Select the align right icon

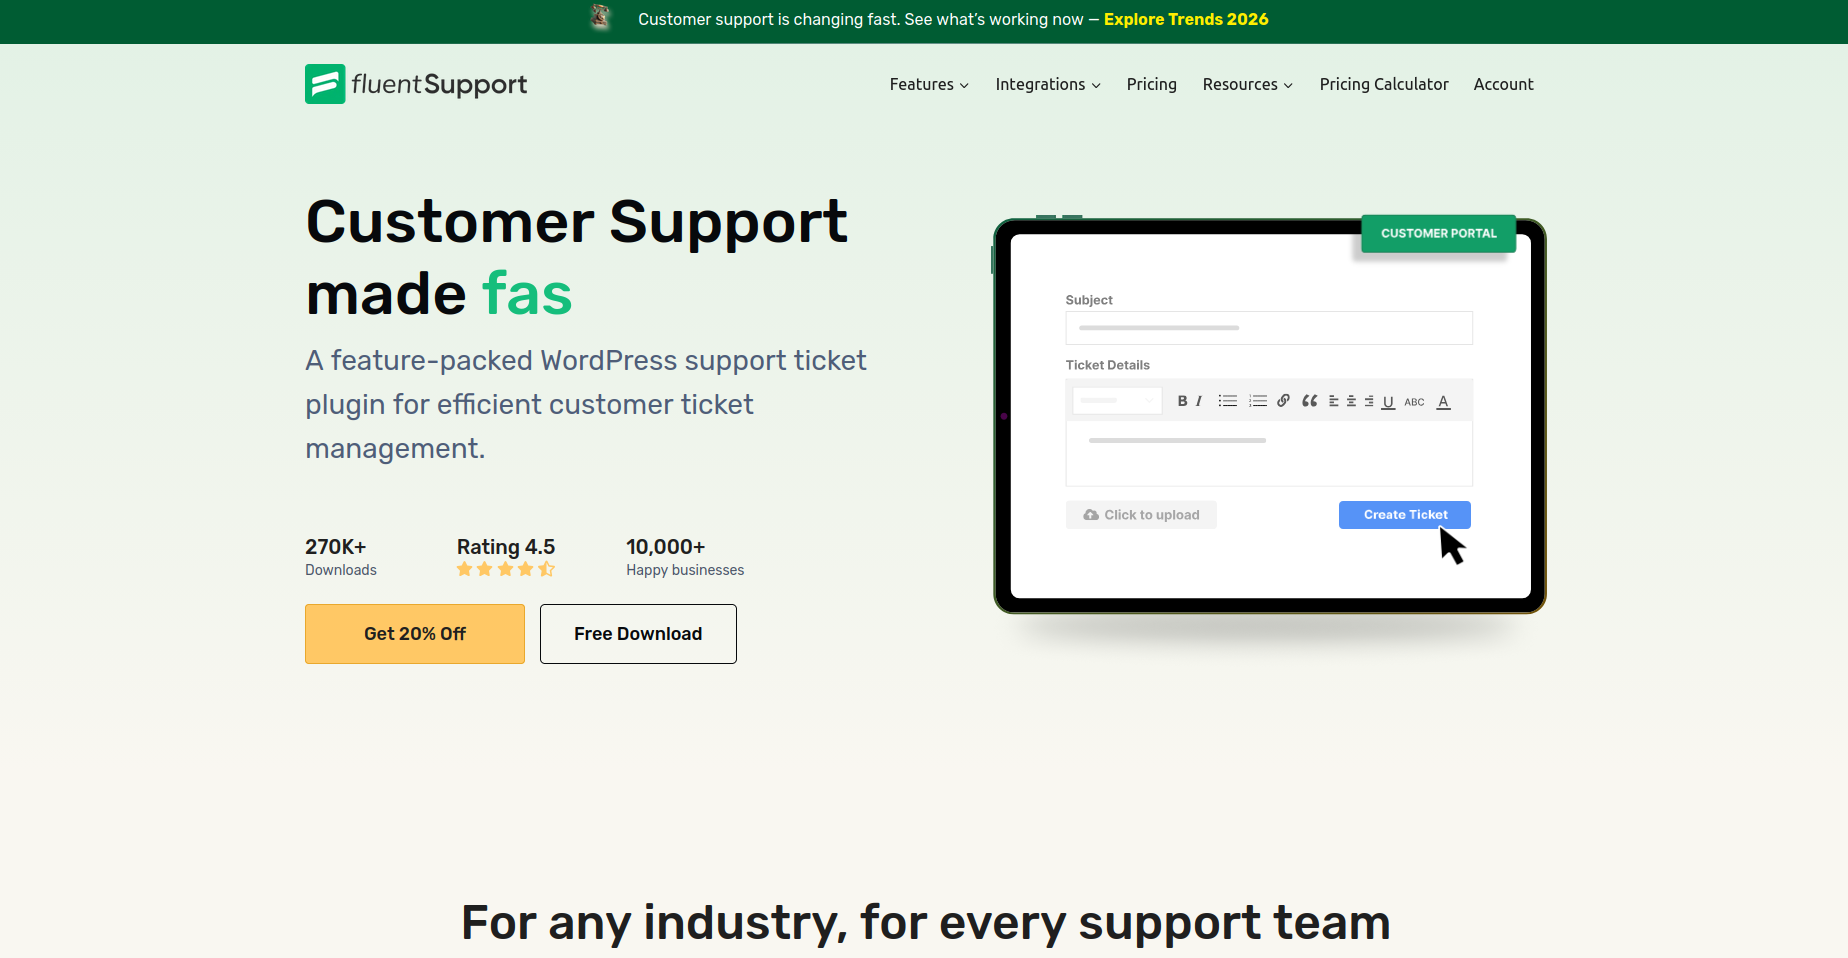1369,401
